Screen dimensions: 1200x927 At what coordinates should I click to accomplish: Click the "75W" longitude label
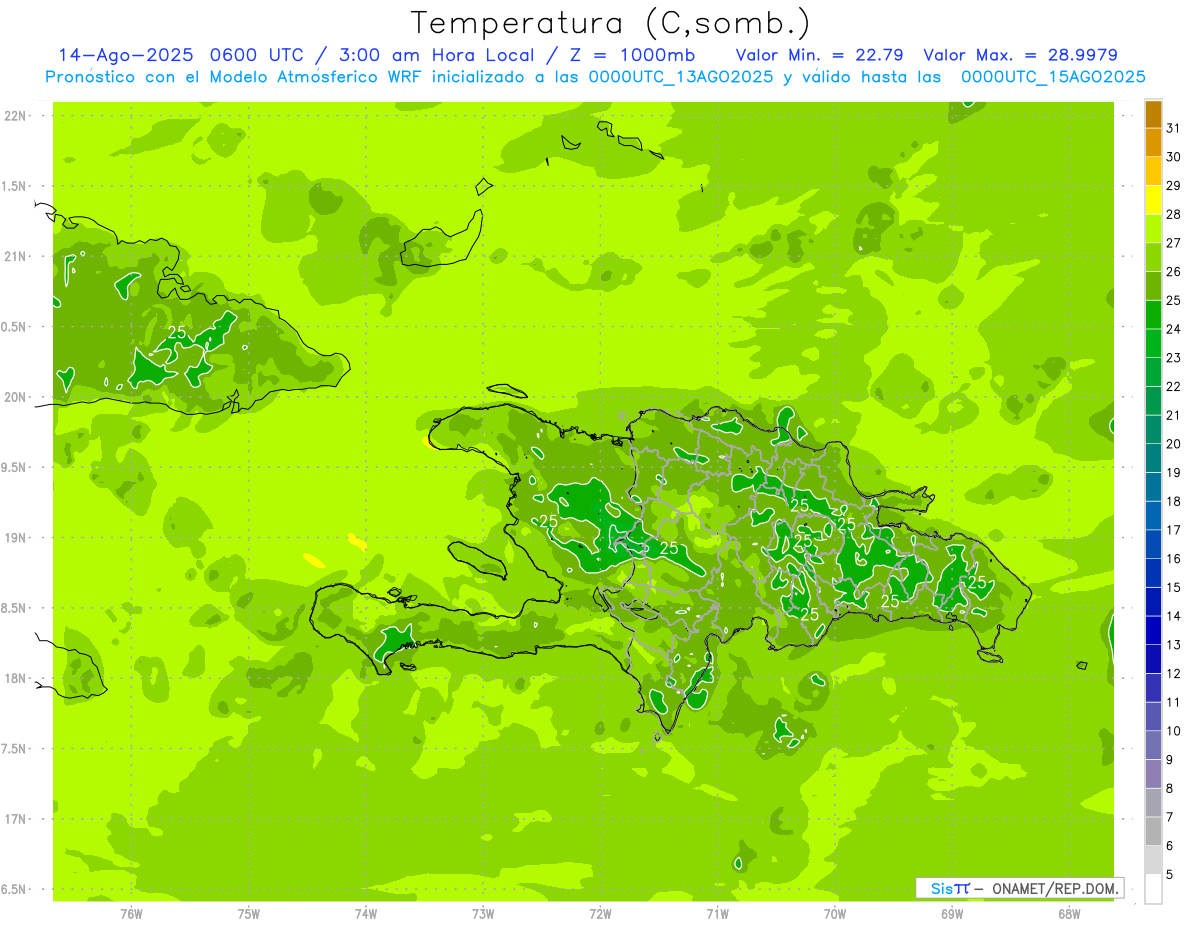point(249,913)
